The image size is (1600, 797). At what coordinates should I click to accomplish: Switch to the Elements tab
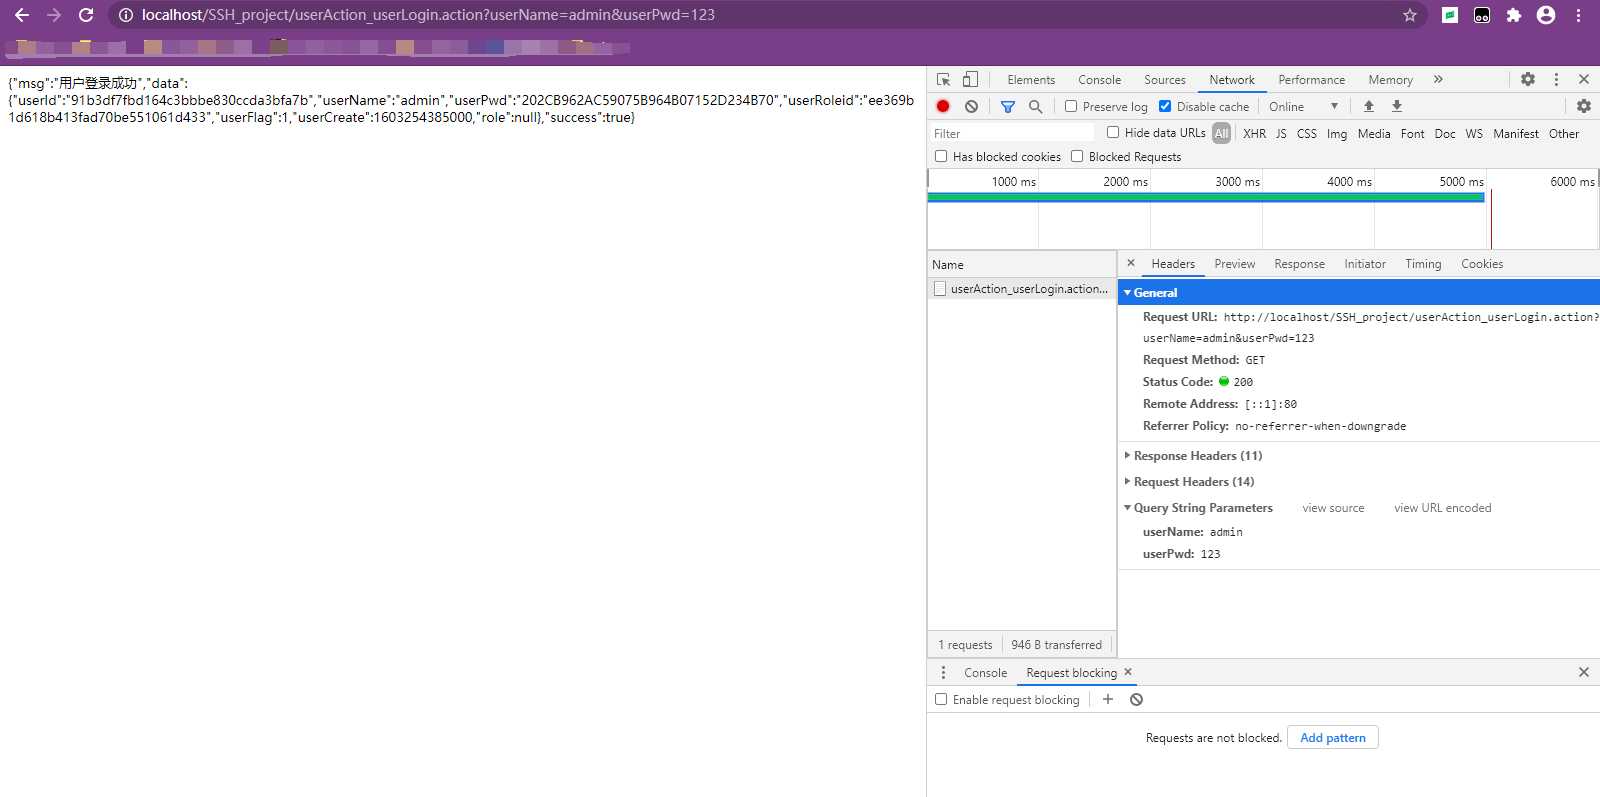tap(1031, 80)
